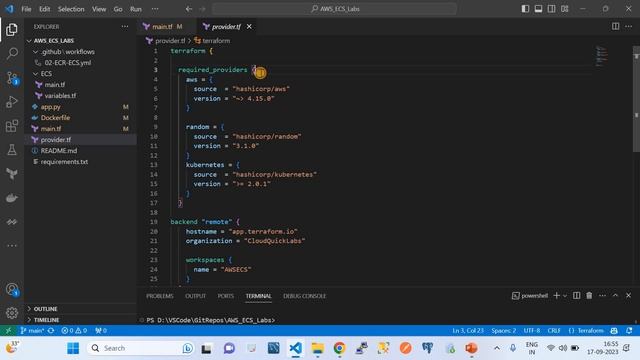Open terminal panel more actions
Image resolution: width=640 pixels, height=360 pixels.
tap(602, 296)
